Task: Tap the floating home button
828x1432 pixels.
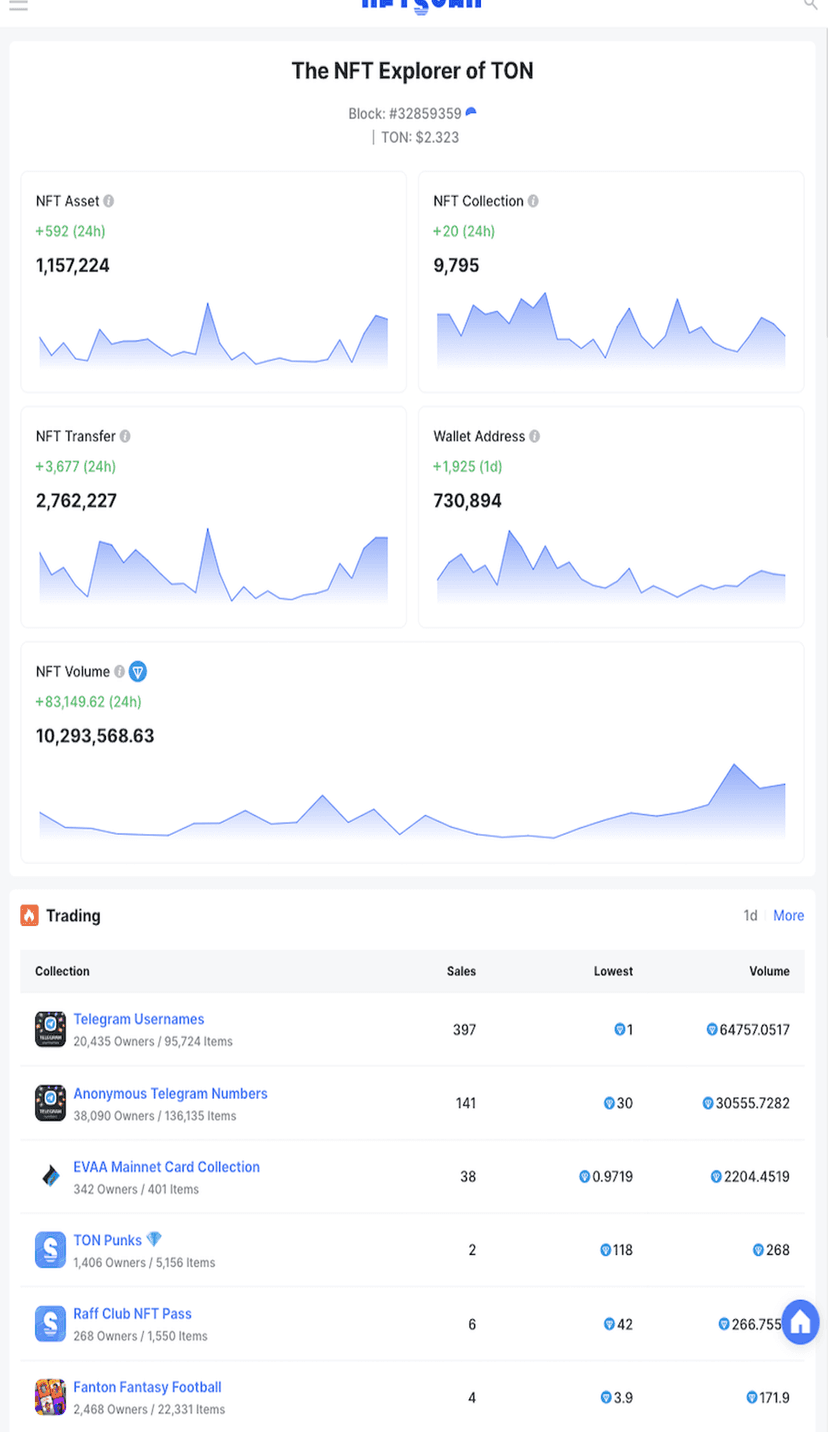Action: (x=799, y=1322)
